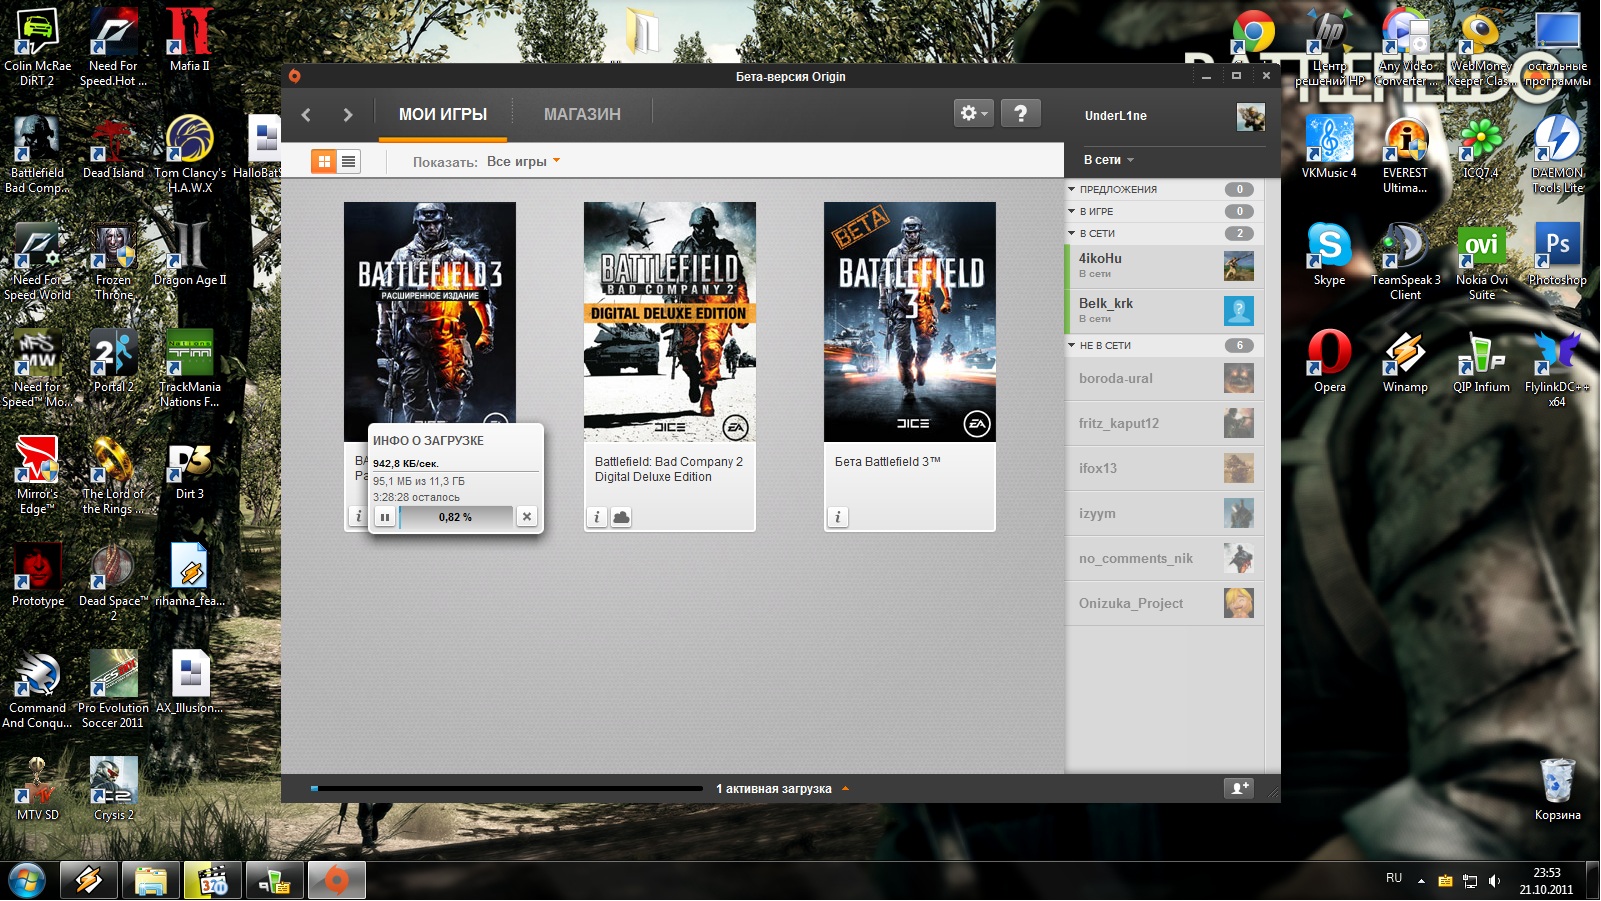Open the Windows Start menu orb

pyautogui.click(x=27, y=881)
